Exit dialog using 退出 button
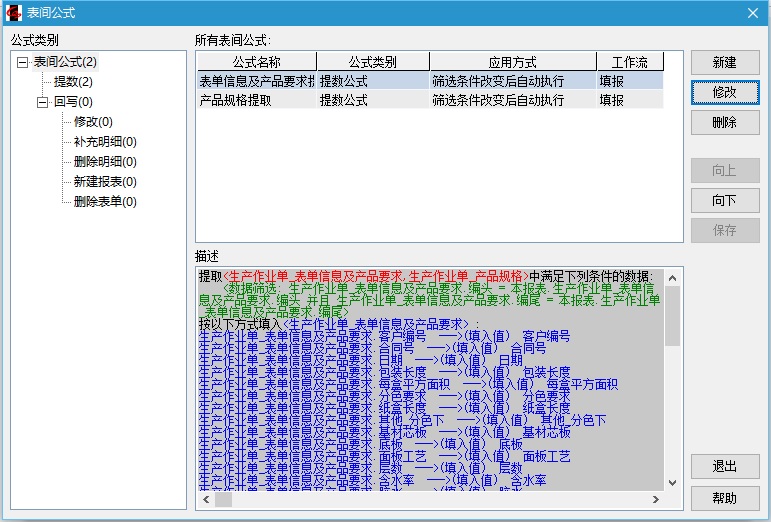771x522 pixels. [724, 467]
